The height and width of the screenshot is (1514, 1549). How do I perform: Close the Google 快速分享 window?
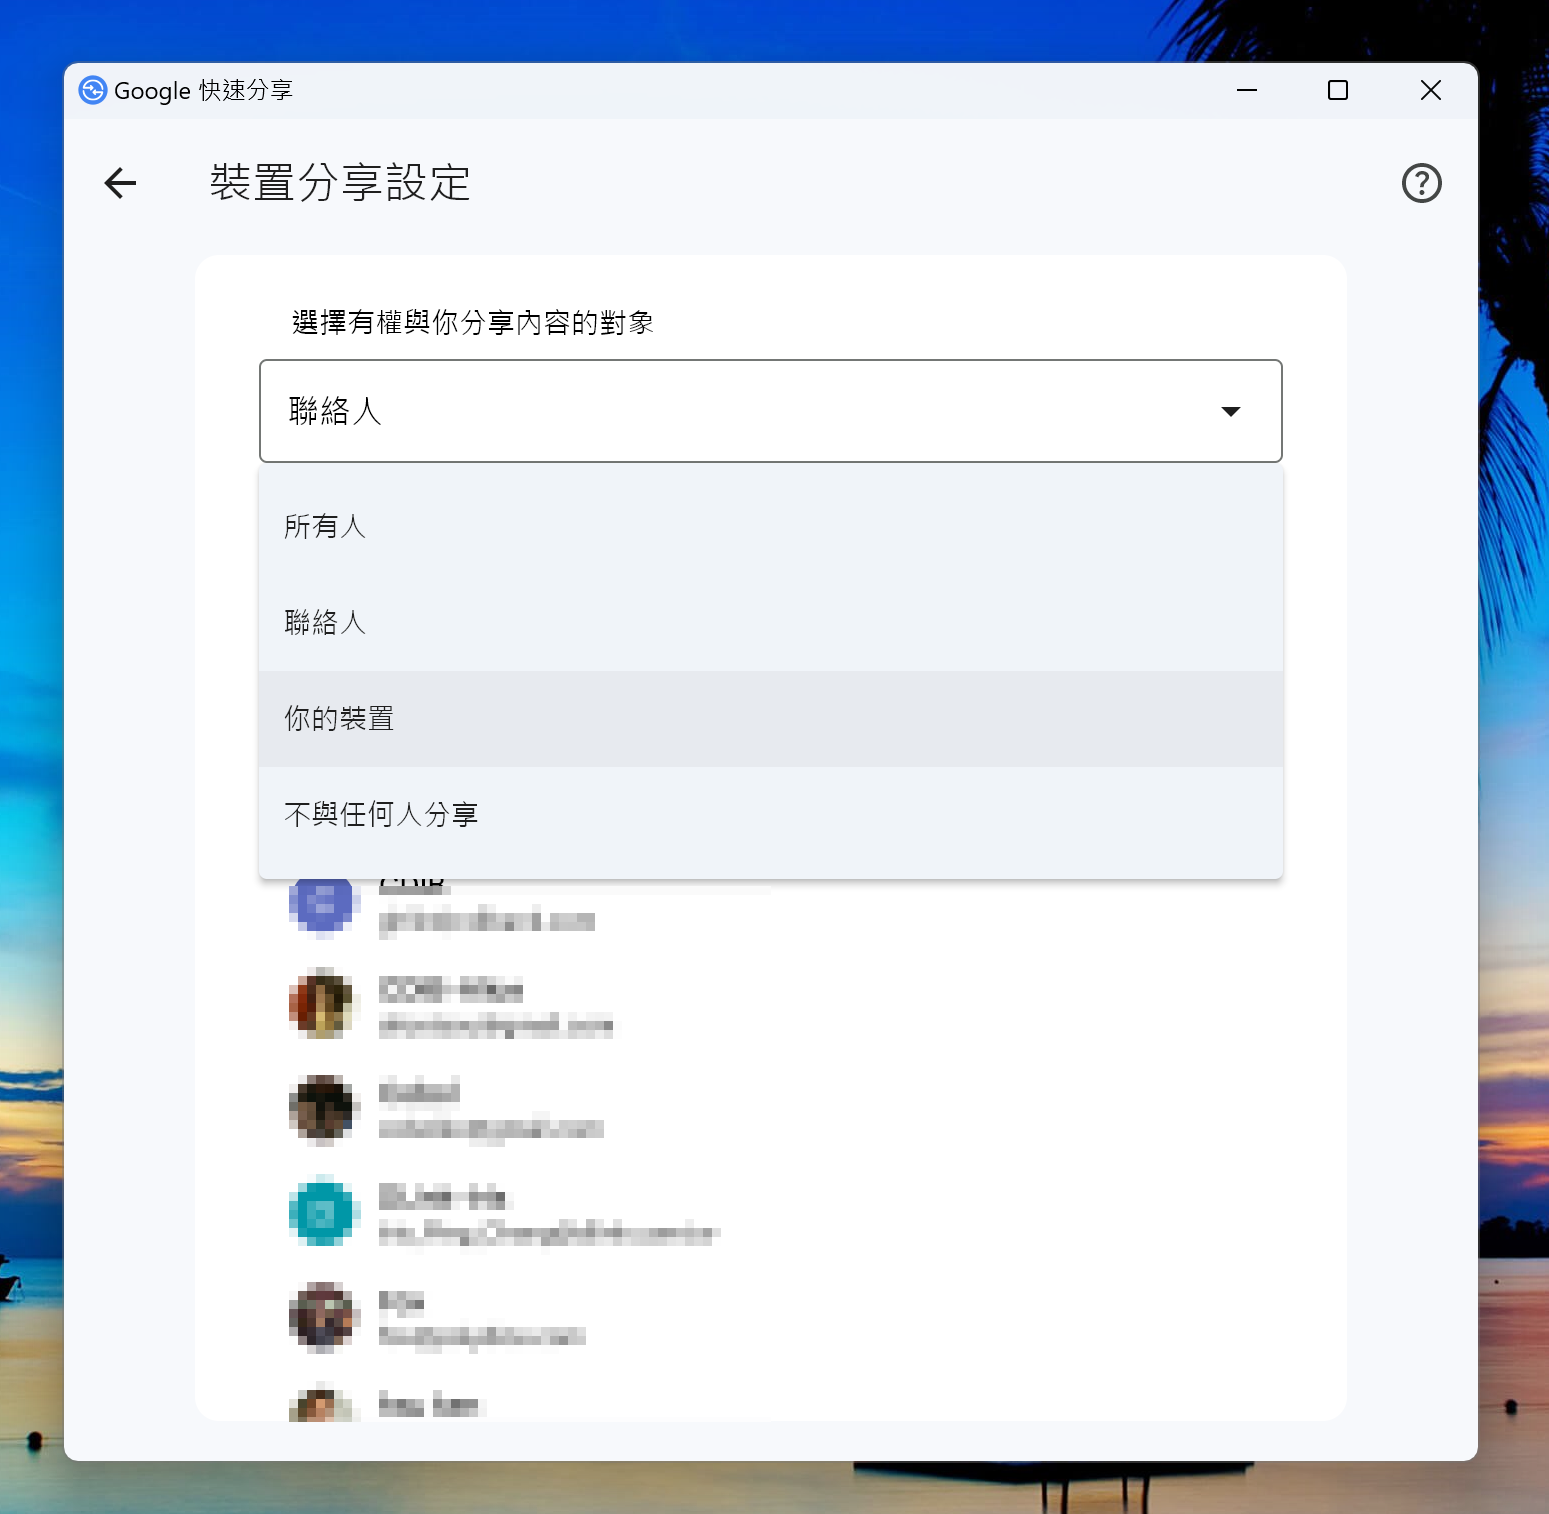coord(1431,90)
